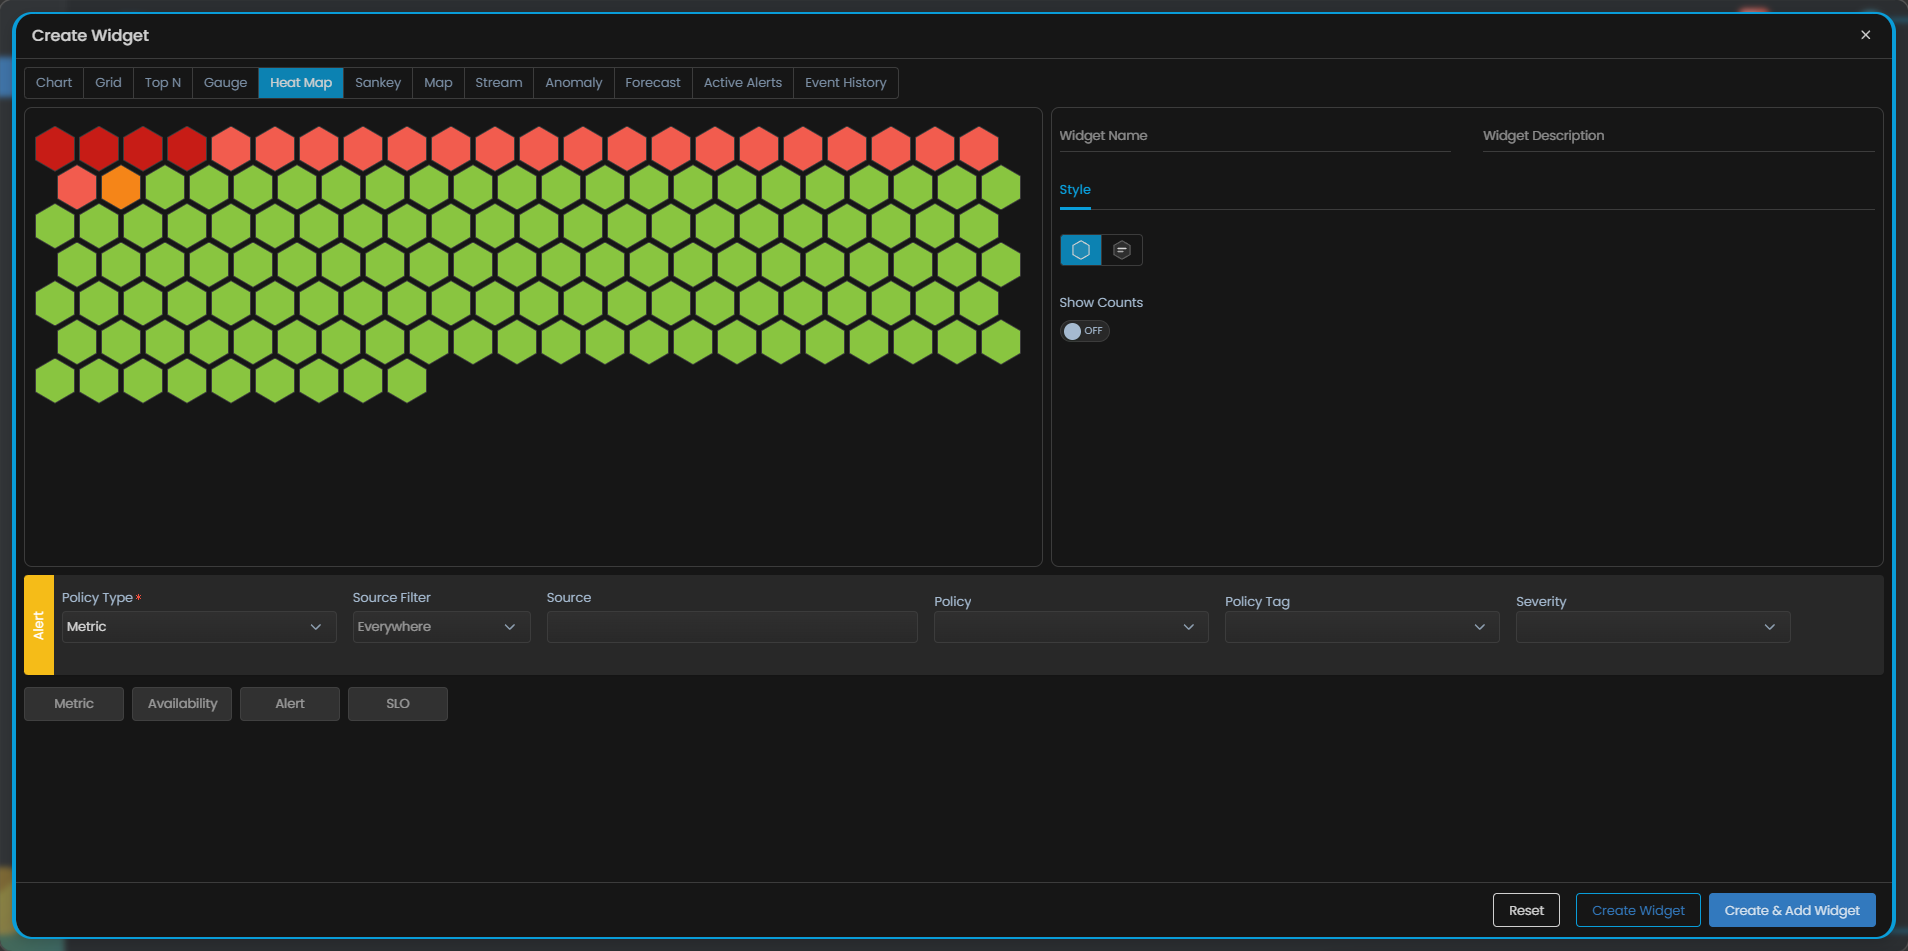Screen dimensions: 1908x951
Task: Click the orange hexagon in the heat map
Action: point(121,187)
